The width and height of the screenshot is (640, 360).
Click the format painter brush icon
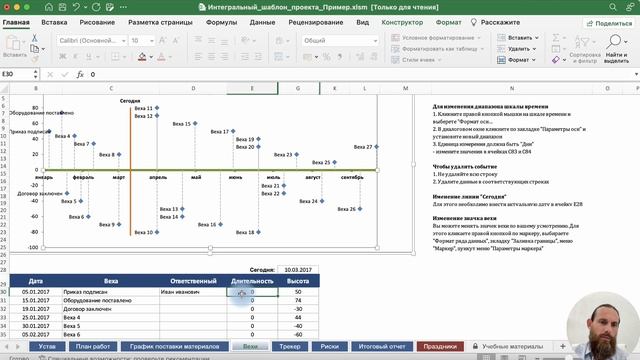tap(35, 59)
